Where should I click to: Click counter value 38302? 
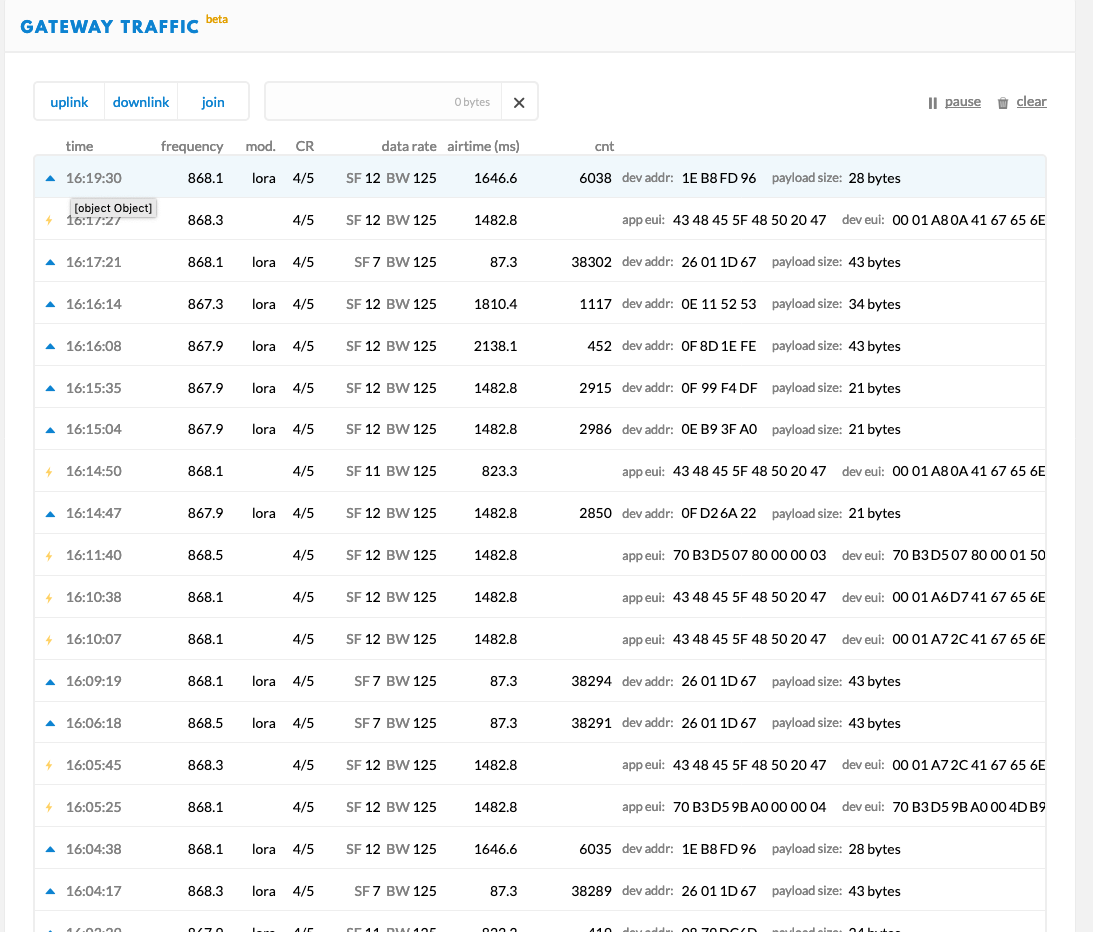[x=591, y=262]
